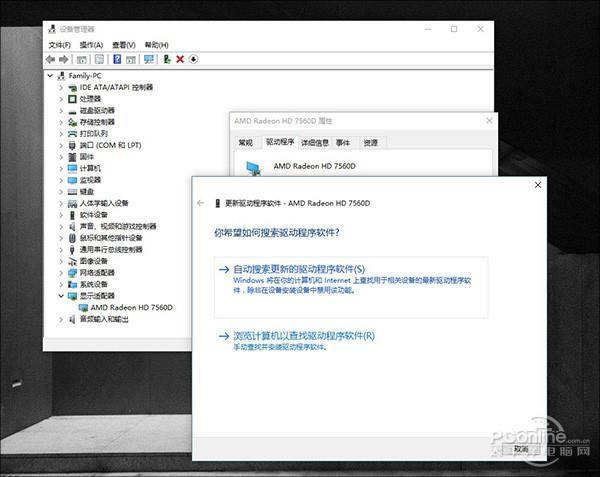Viewport: 600px width, 477px height.
Task: Open the 文件(F) menu
Action: pos(59,45)
